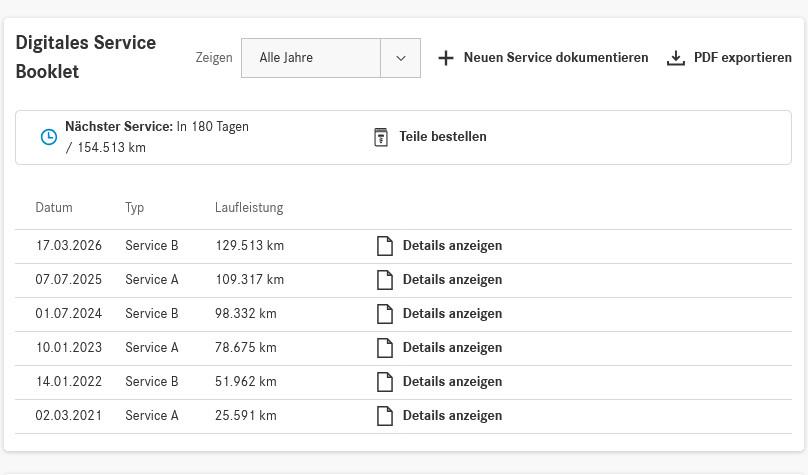
Task: Click the Teile bestellen parts icon
Action: [381, 137]
